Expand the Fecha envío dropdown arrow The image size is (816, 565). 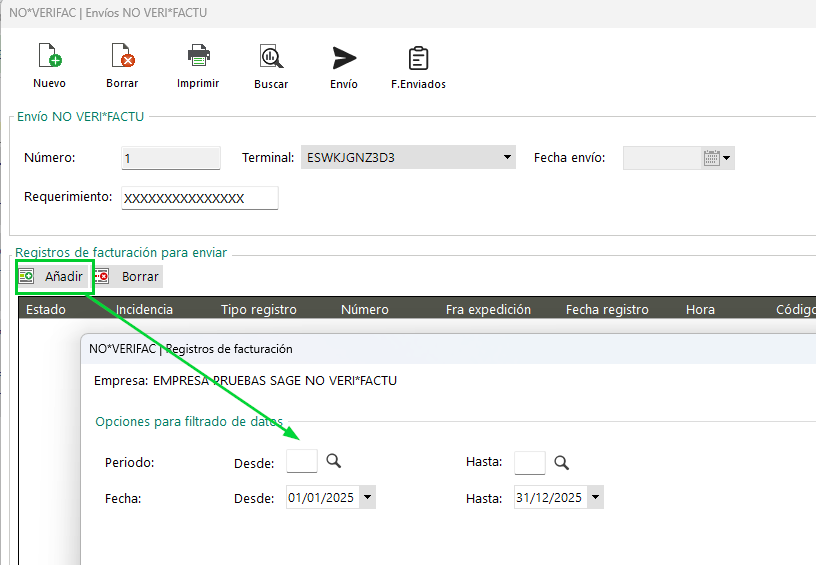coord(726,158)
